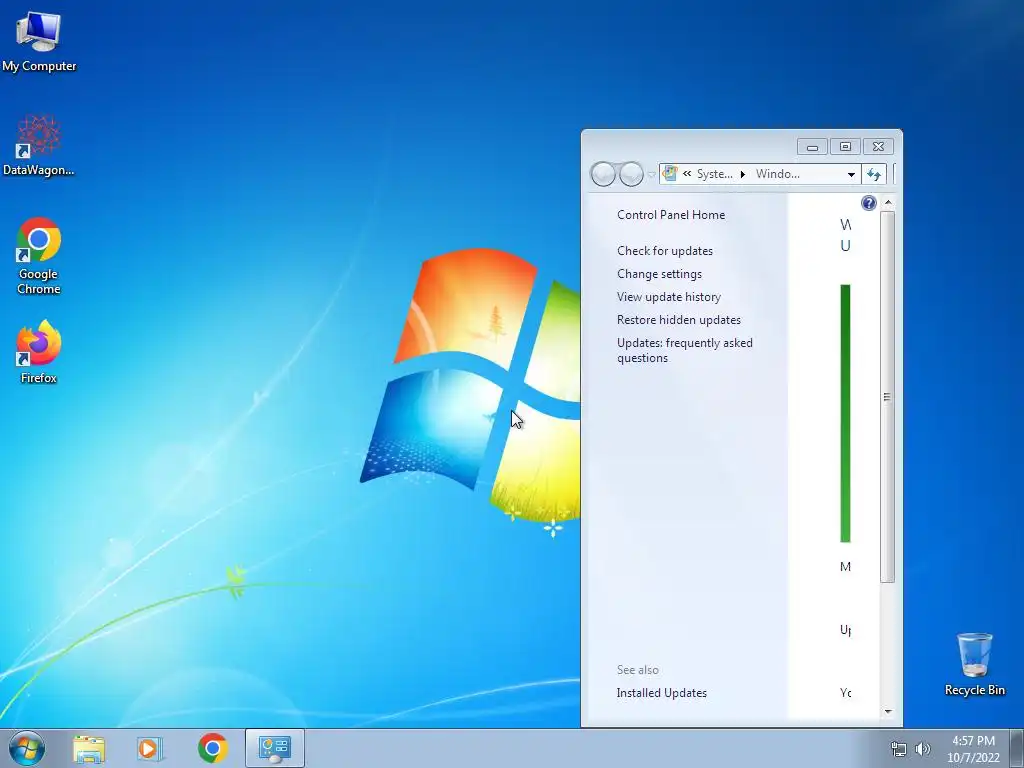Launch the DataWagon desktop shortcut
Screen dimensions: 1024x768
(39, 145)
